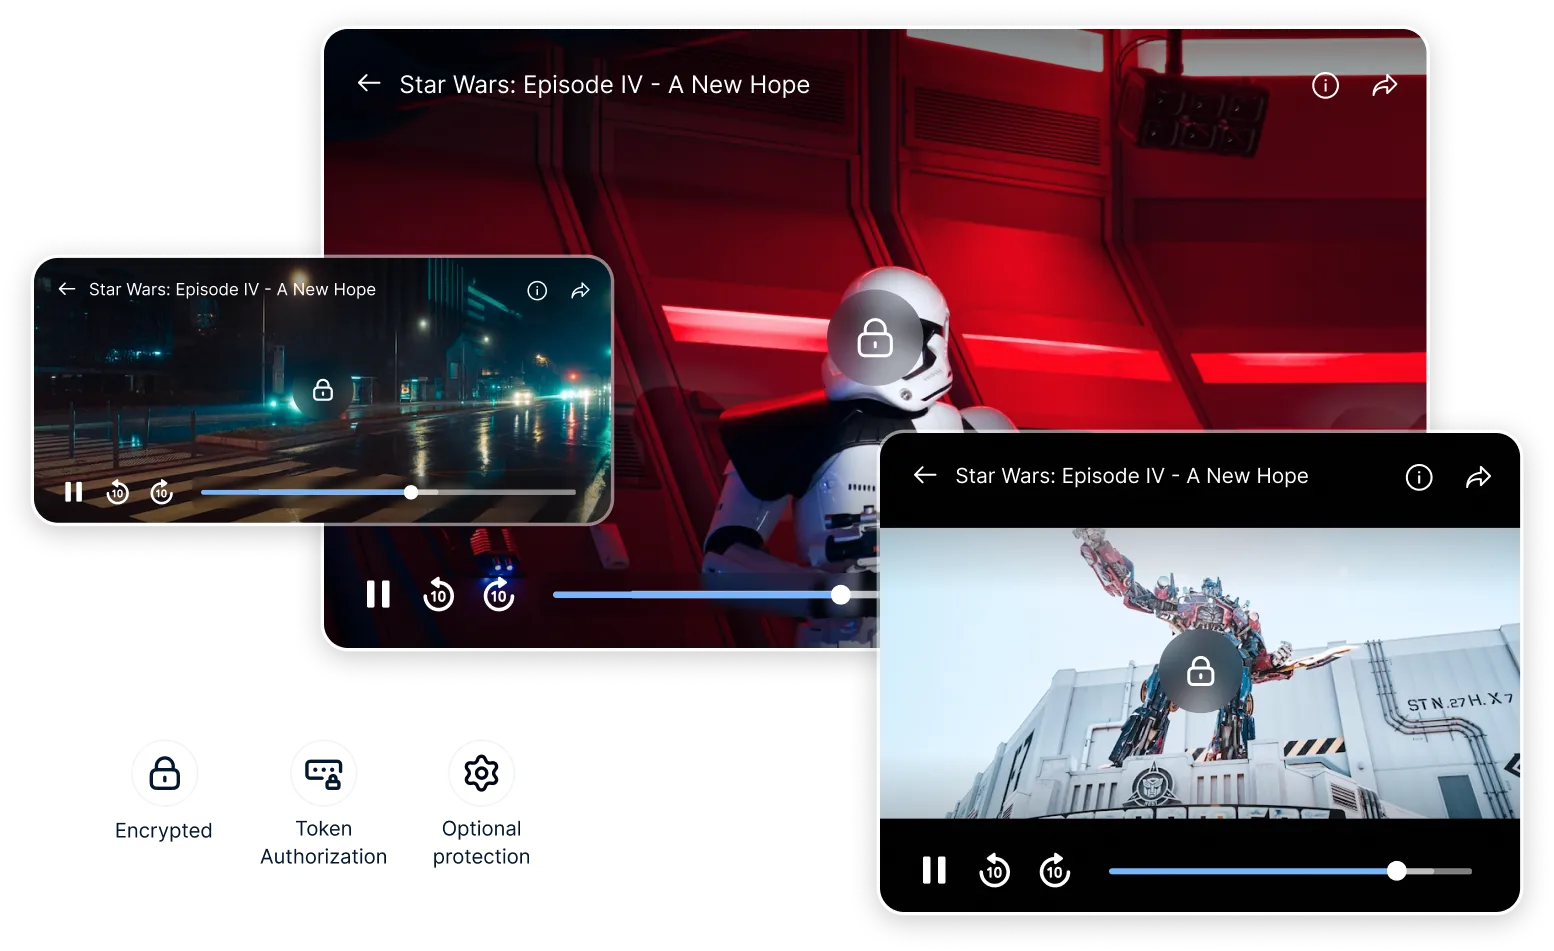Click the Token Authorization icon

(324, 773)
